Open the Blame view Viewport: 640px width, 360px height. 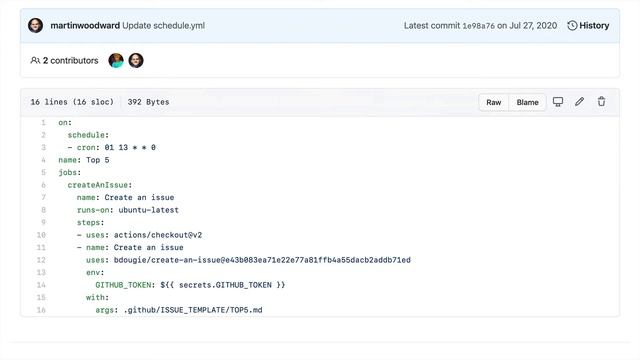(x=527, y=102)
